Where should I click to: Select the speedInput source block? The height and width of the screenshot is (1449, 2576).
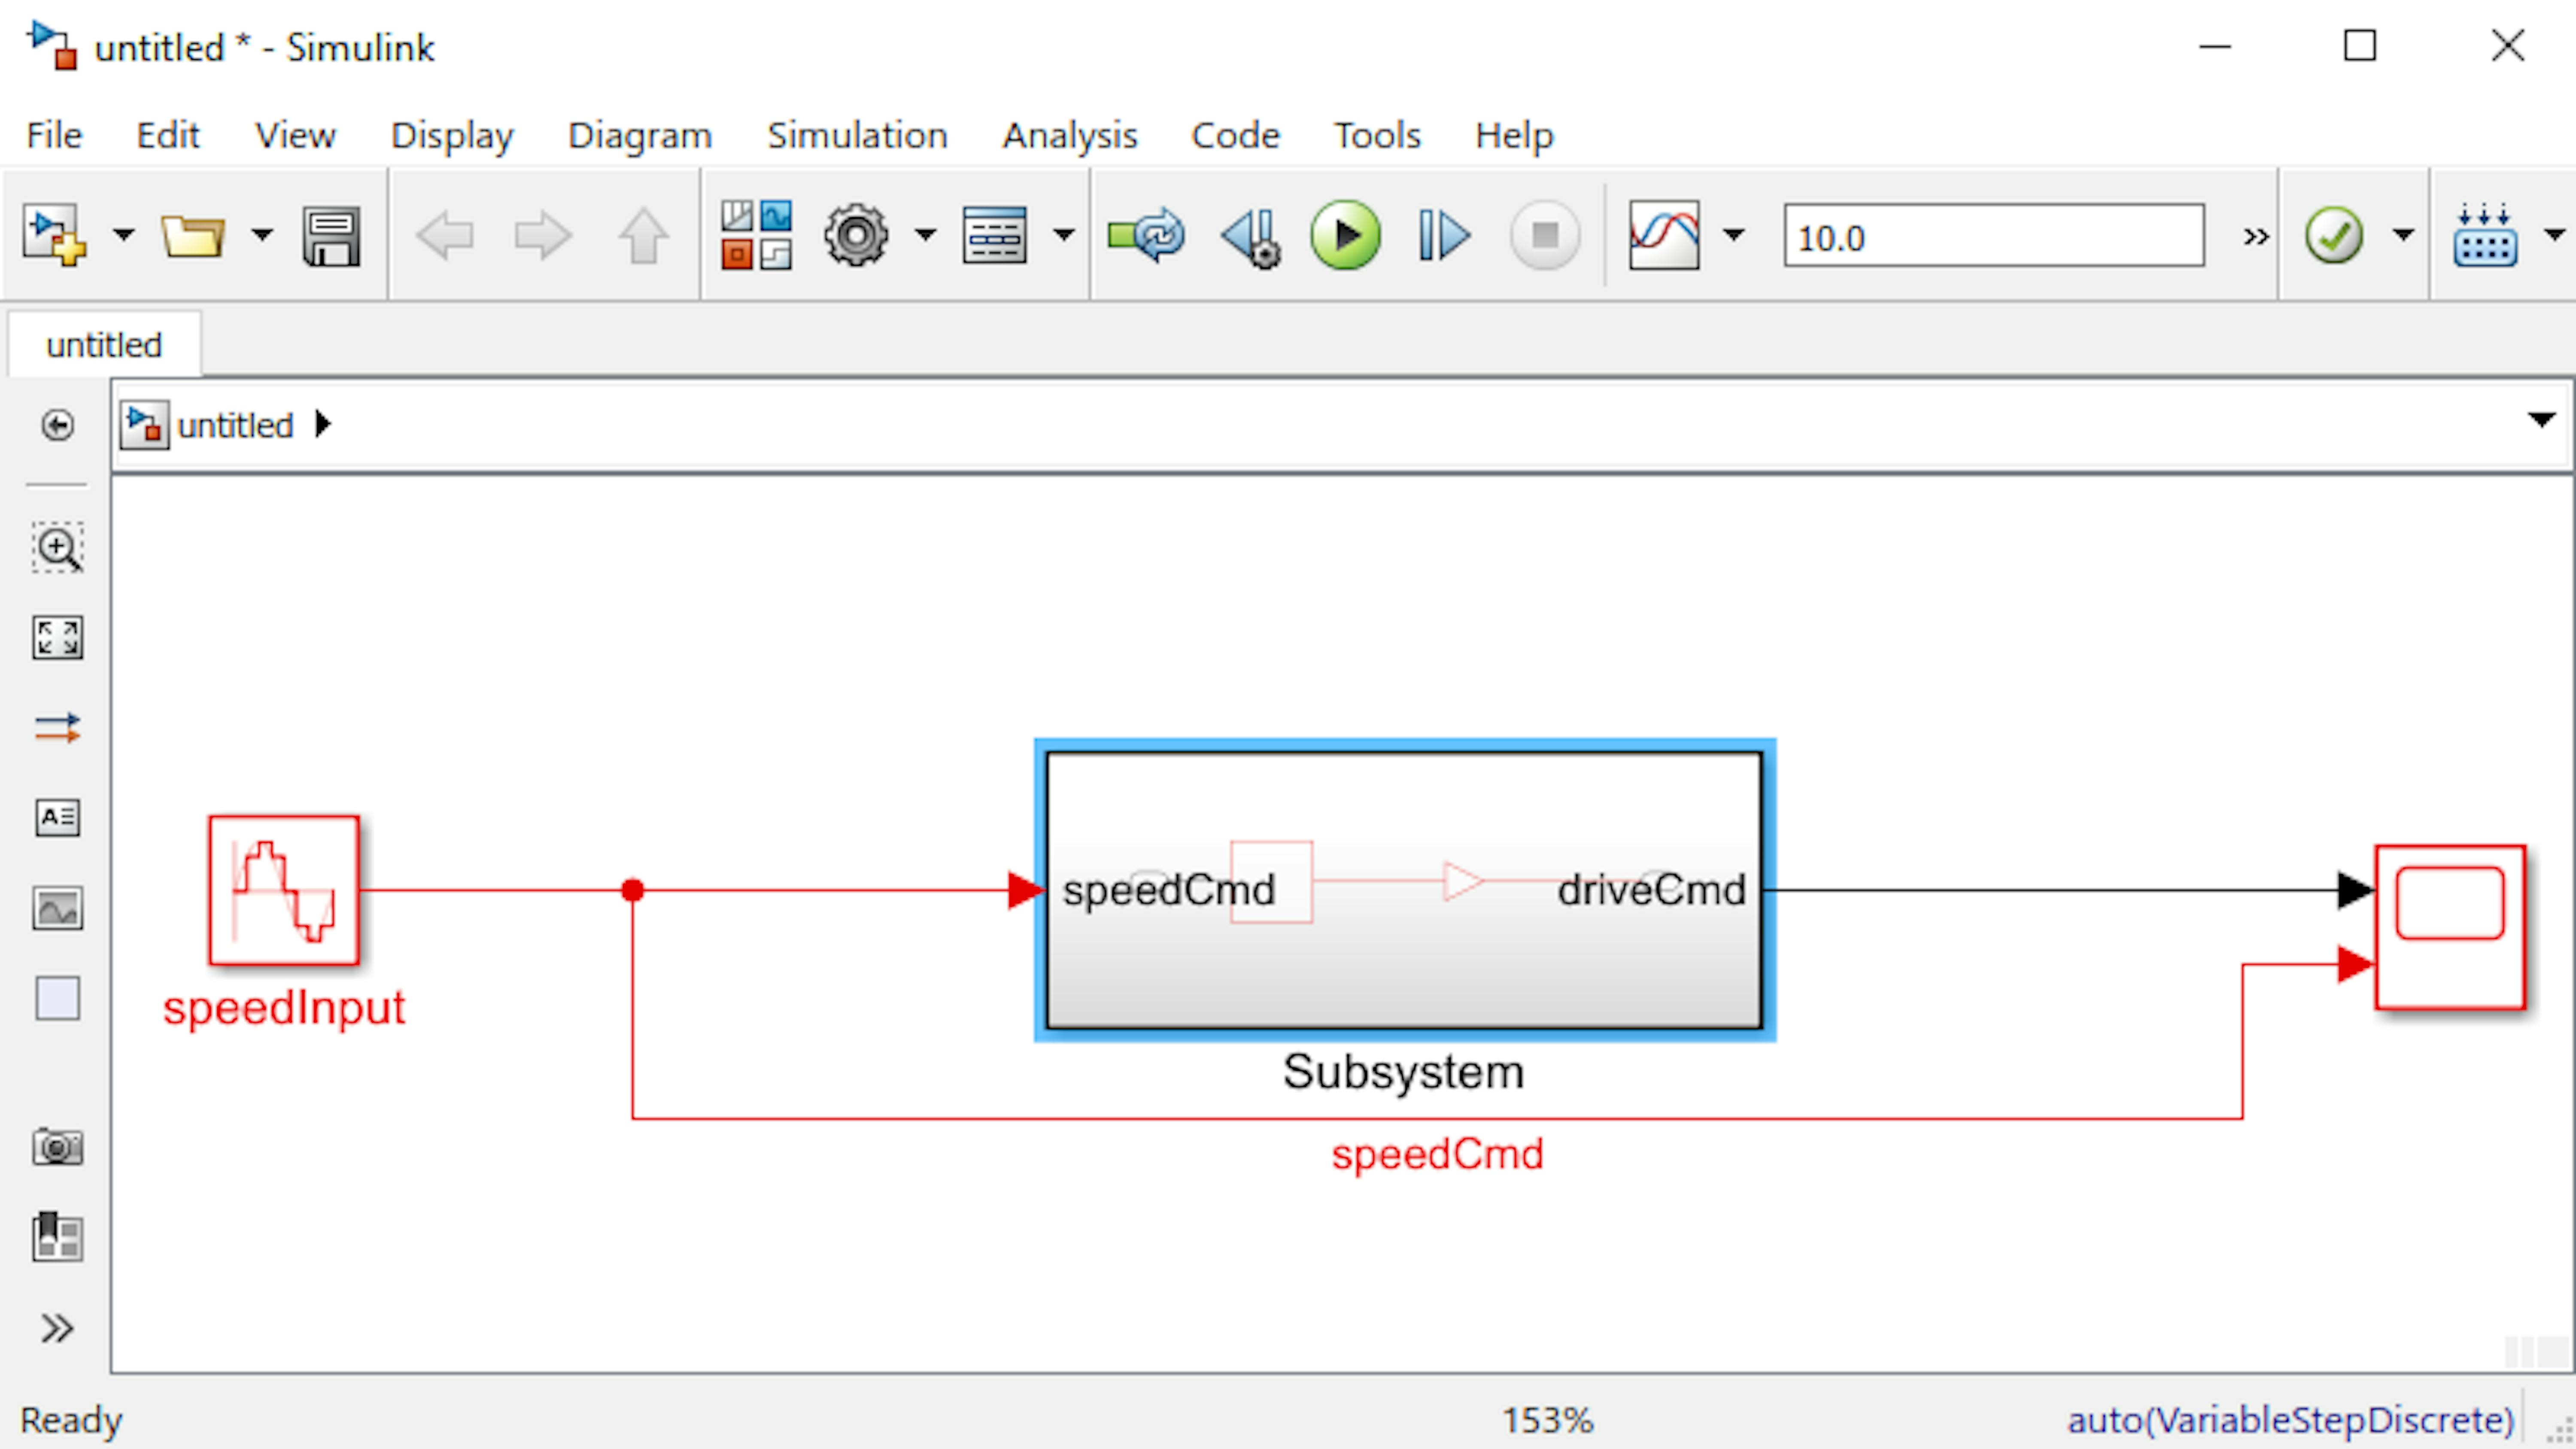pyautogui.click(x=284, y=890)
